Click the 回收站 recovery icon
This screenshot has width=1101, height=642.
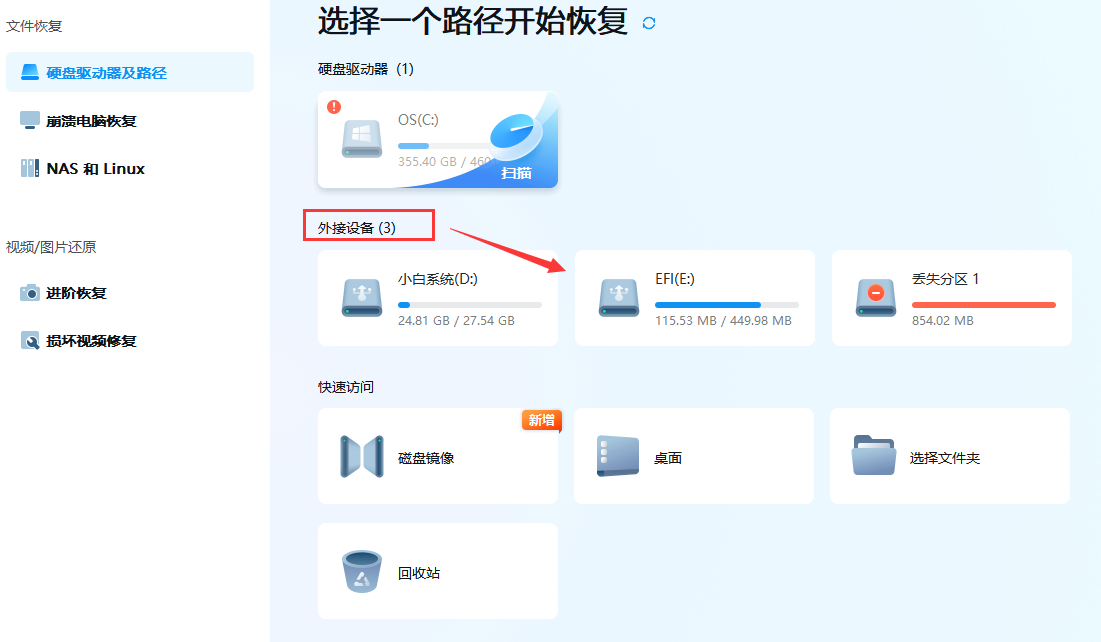pos(437,571)
